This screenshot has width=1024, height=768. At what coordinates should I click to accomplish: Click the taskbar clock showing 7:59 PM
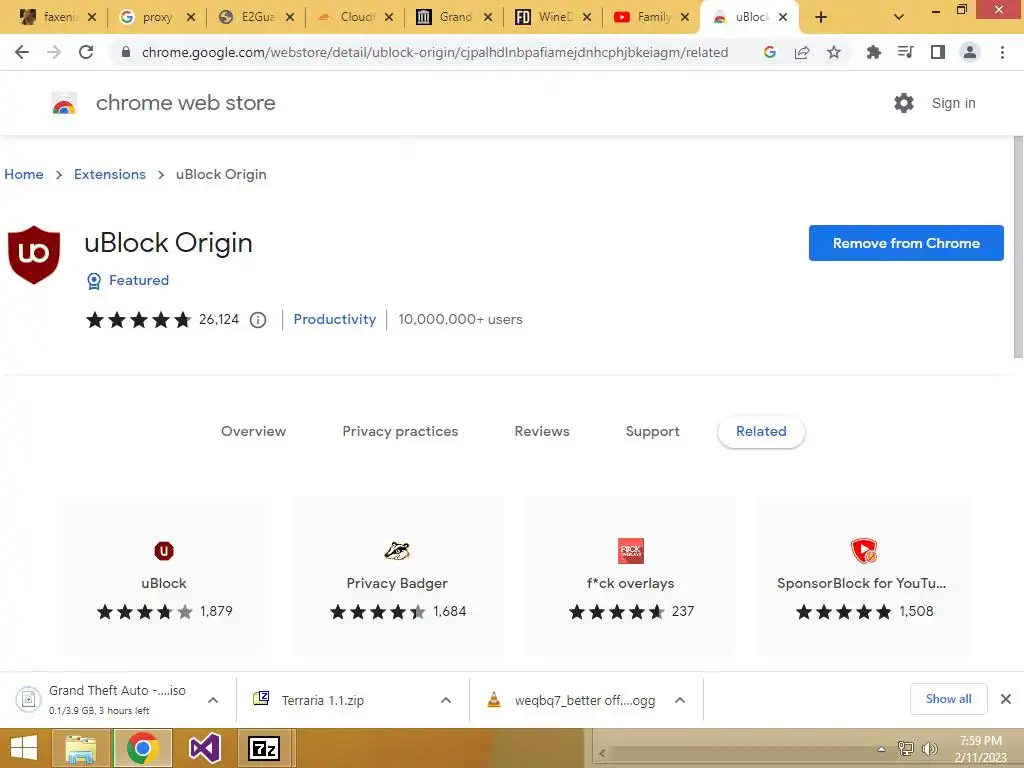point(980,749)
